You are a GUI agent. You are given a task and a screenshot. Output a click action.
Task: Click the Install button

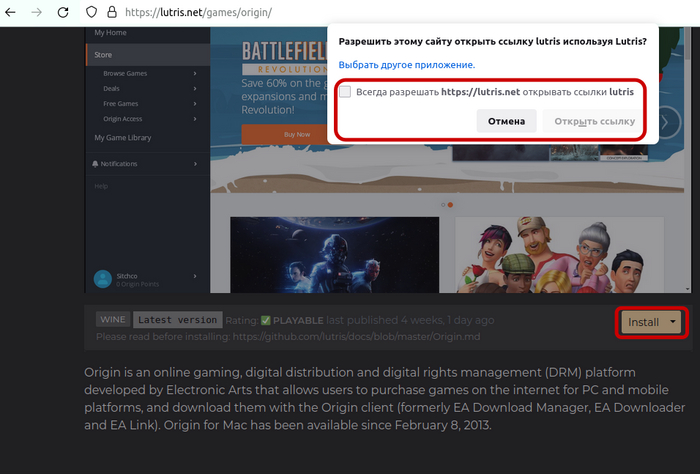click(x=643, y=322)
